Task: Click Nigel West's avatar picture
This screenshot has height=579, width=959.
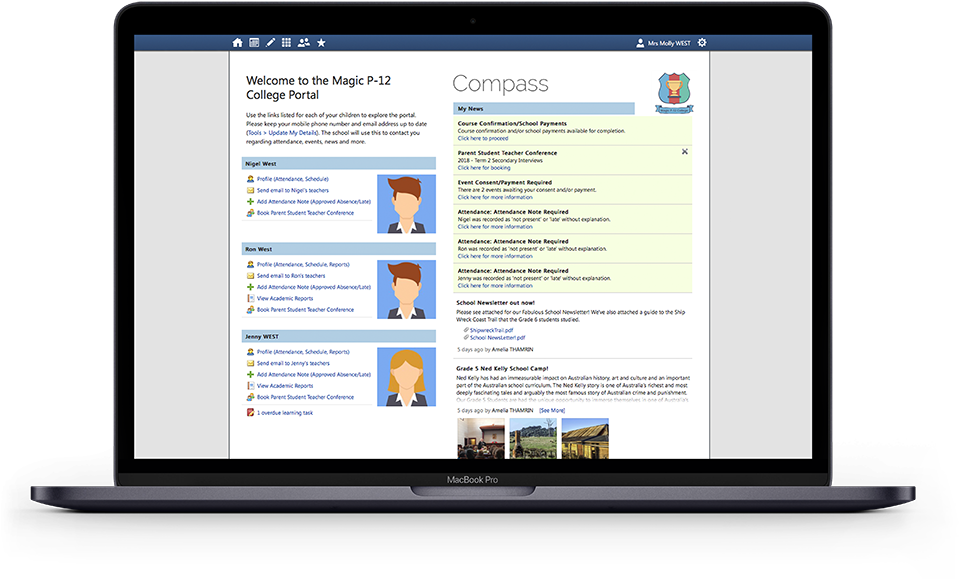Action: coord(406,204)
